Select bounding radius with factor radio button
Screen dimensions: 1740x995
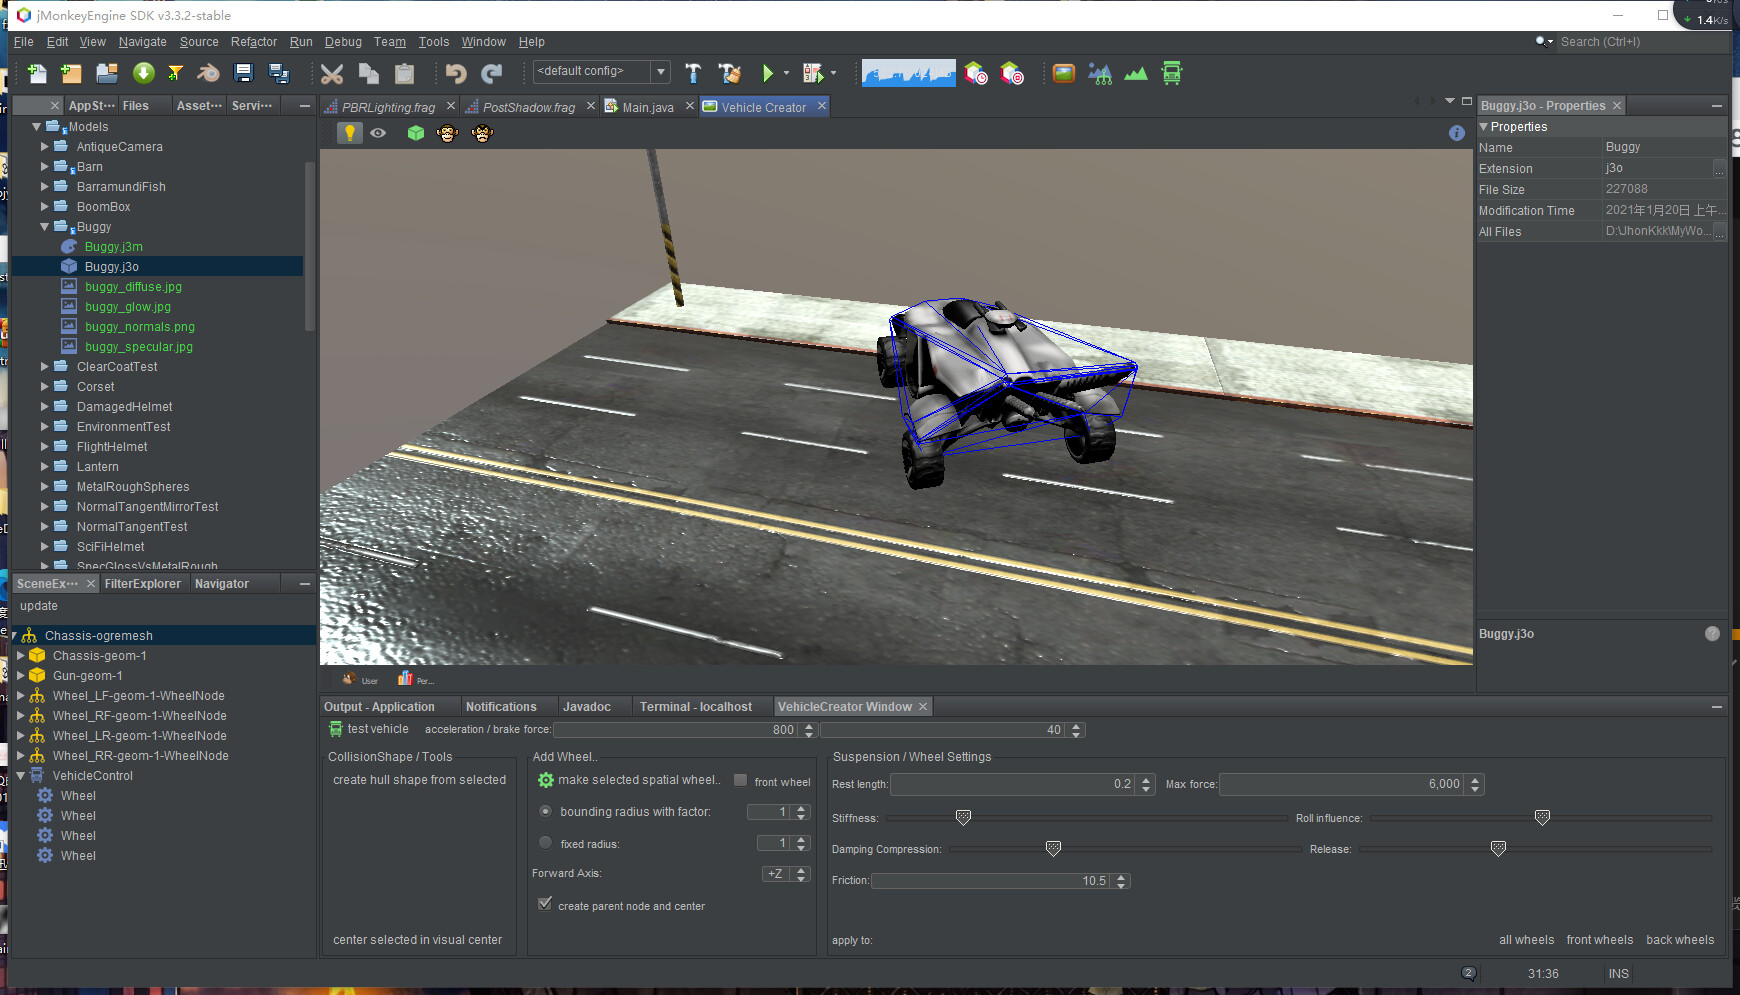pos(545,811)
